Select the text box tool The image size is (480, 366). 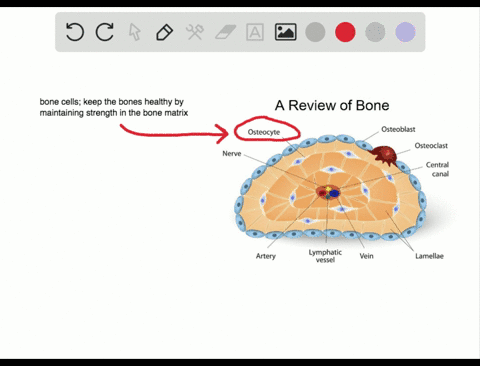(255, 32)
